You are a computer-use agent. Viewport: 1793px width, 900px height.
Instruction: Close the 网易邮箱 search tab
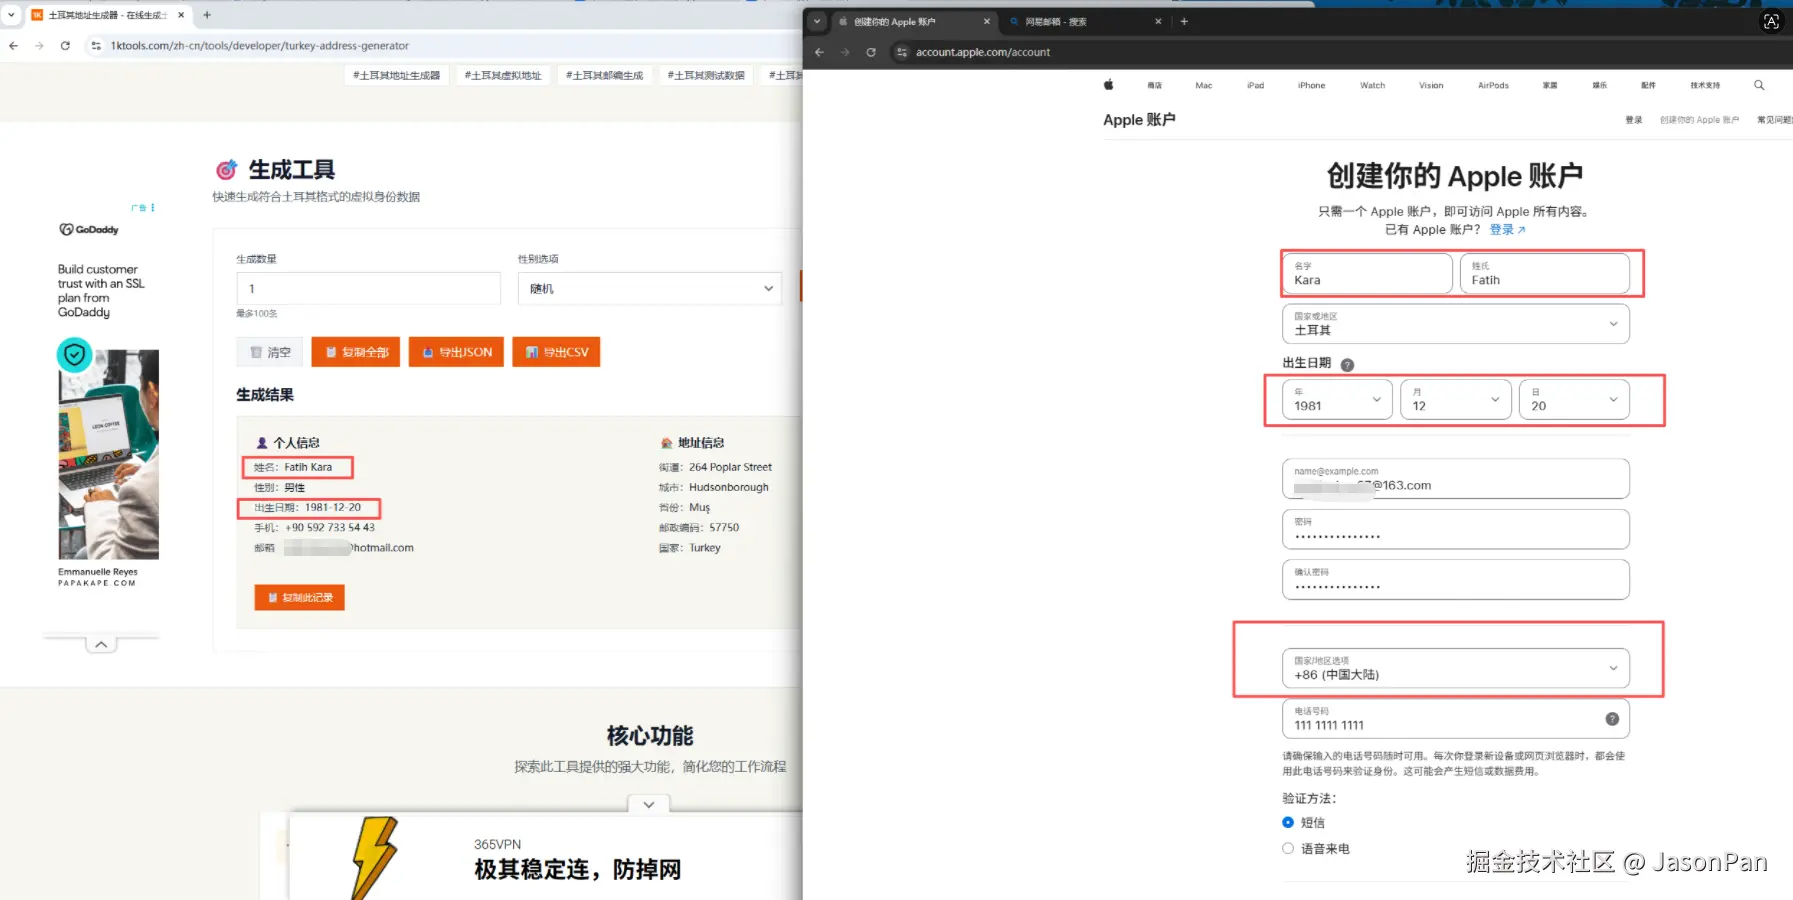pyautogui.click(x=1158, y=21)
